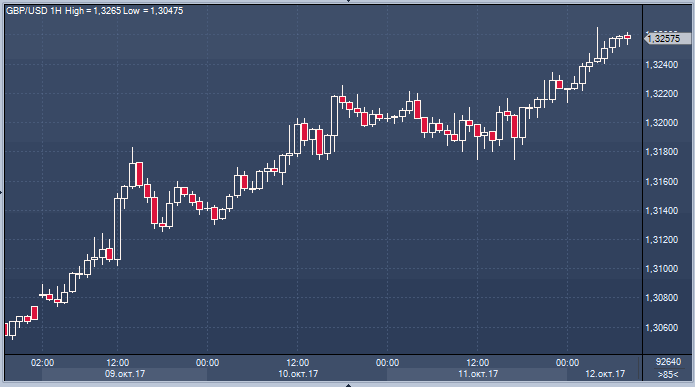Click the 1,32400 price axis label

pos(662,65)
